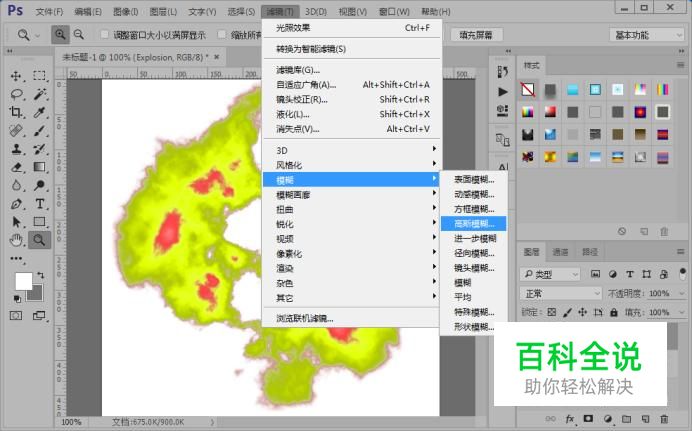The image size is (692, 431).
Task: Select the Zoom tool in toolbox
Action: 39,240
